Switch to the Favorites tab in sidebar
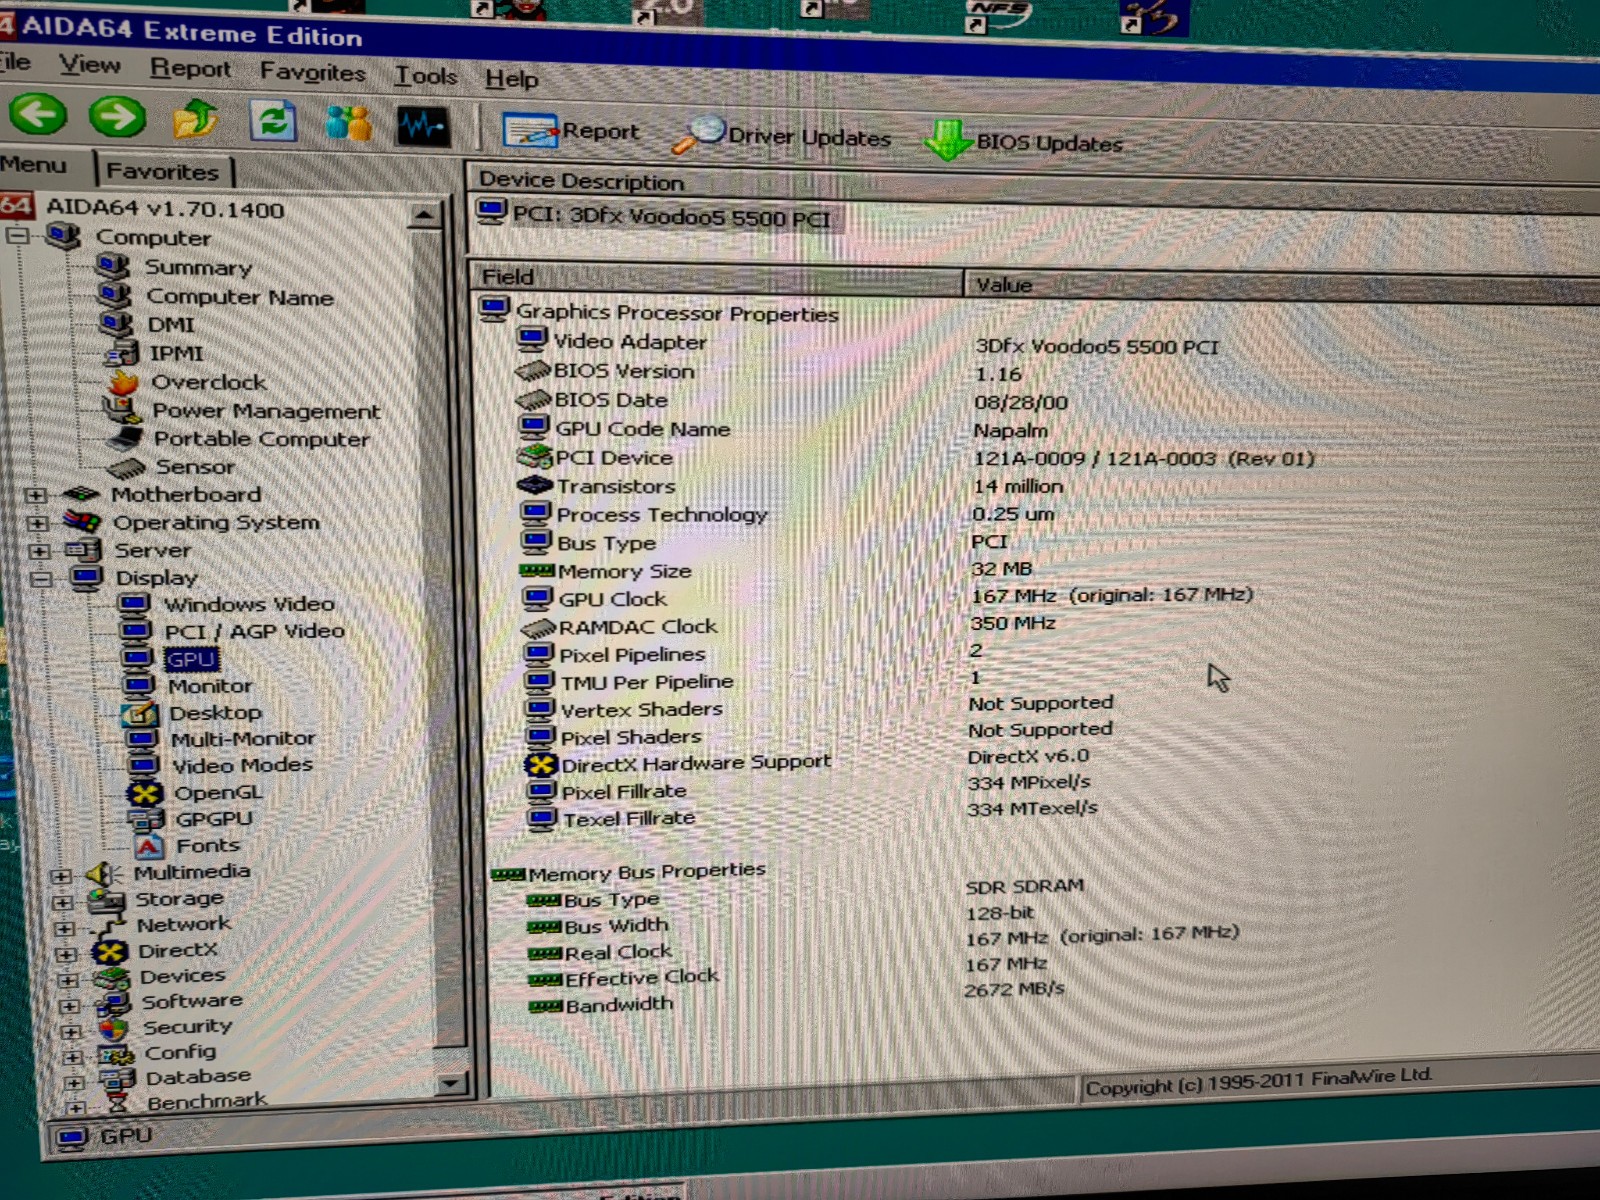Image resolution: width=1600 pixels, height=1200 pixels. [163, 171]
